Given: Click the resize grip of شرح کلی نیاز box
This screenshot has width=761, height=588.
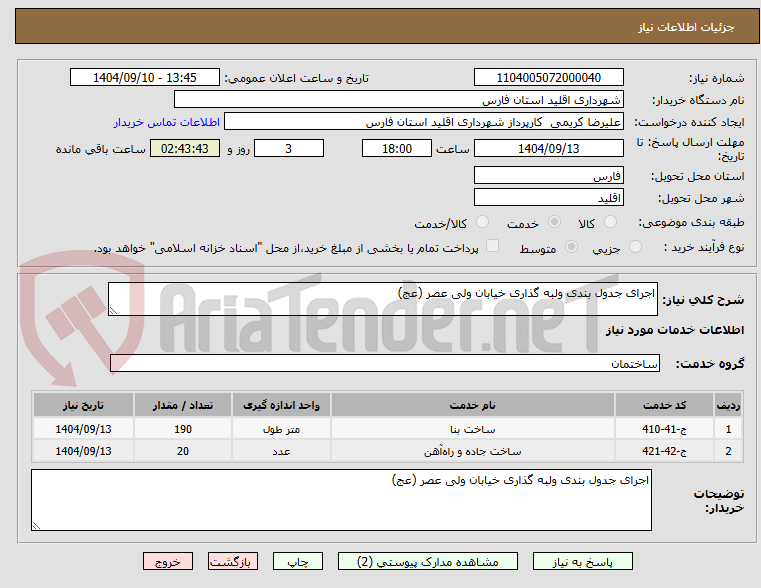Looking at the screenshot, I should [113, 310].
